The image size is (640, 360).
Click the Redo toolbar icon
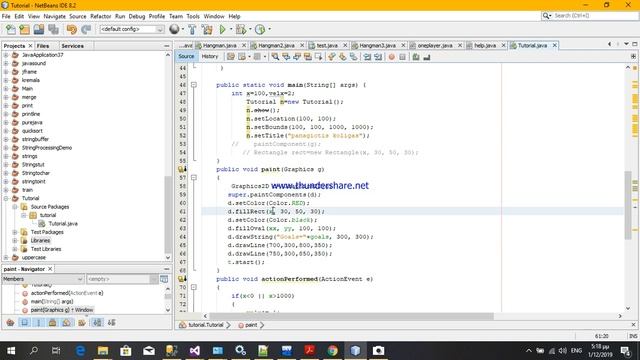[86, 29]
